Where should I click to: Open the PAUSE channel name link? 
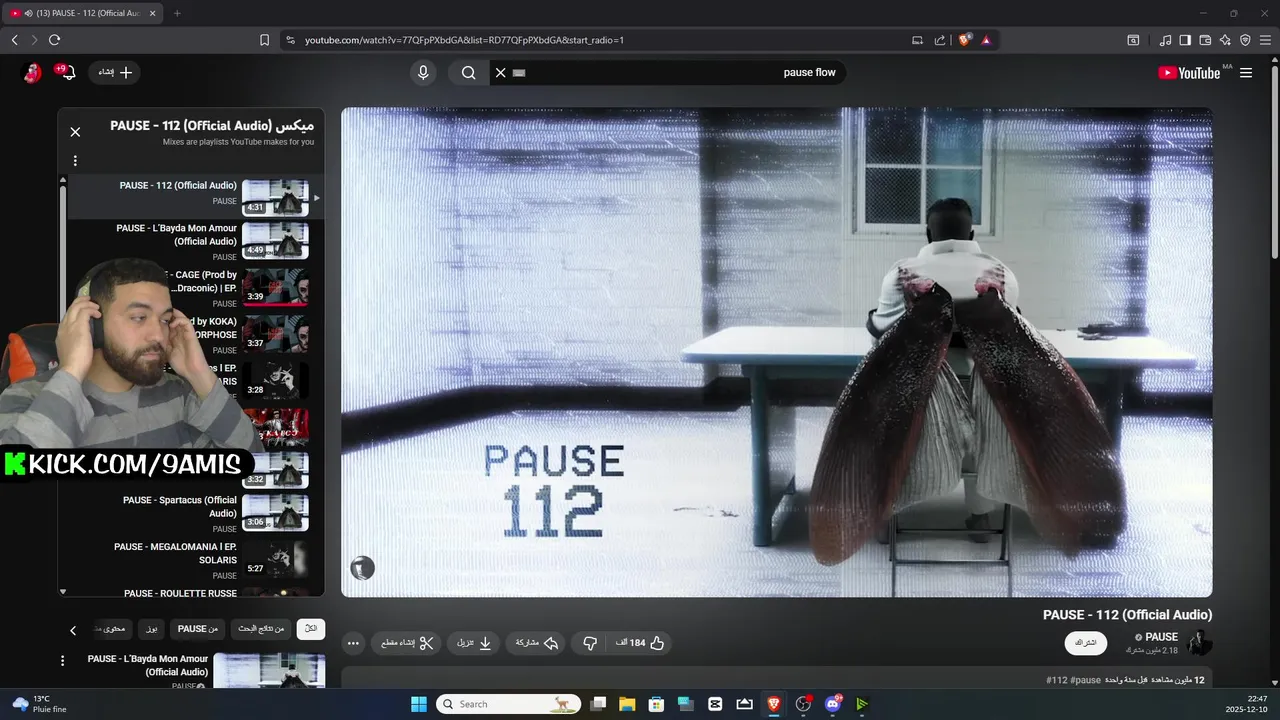click(x=1161, y=637)
